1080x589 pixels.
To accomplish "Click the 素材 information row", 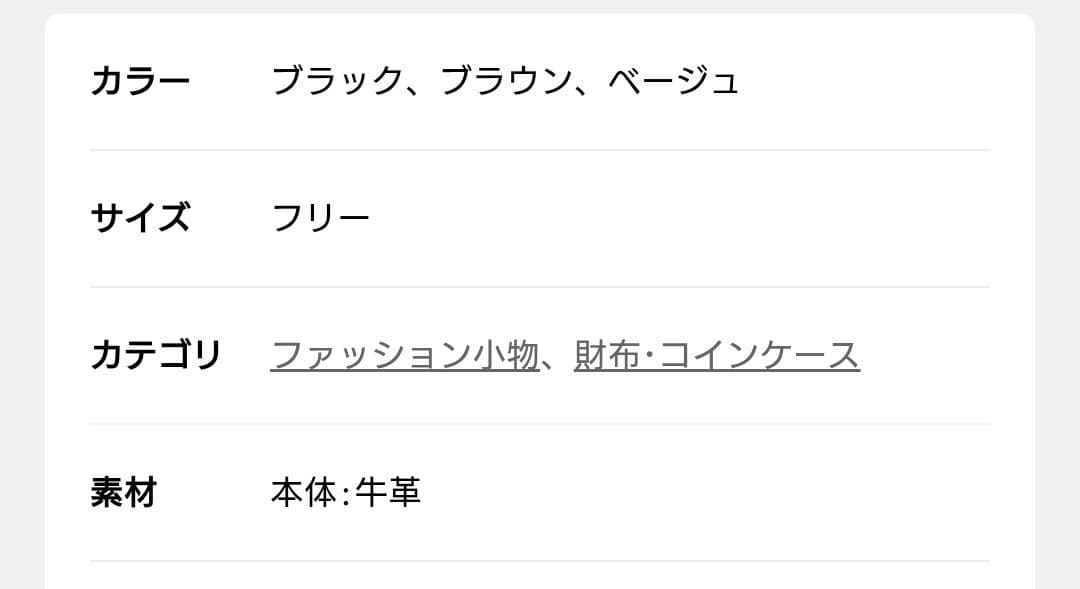I will coord(540,491).
